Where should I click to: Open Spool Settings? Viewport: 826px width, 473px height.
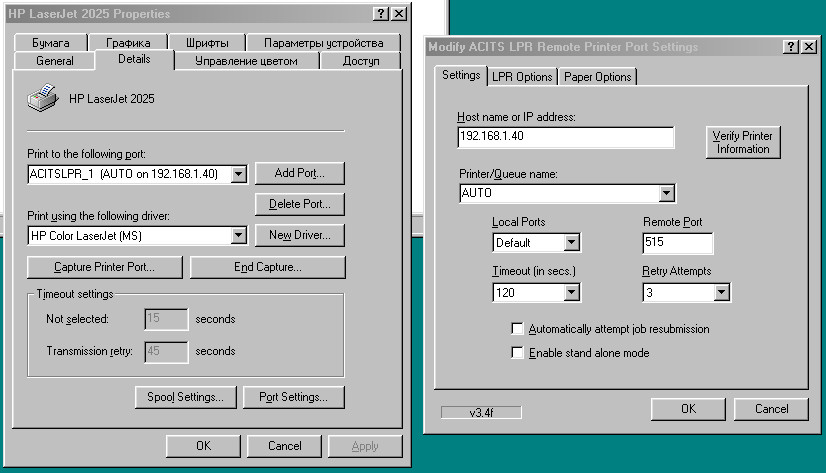(x=185, y=397)
